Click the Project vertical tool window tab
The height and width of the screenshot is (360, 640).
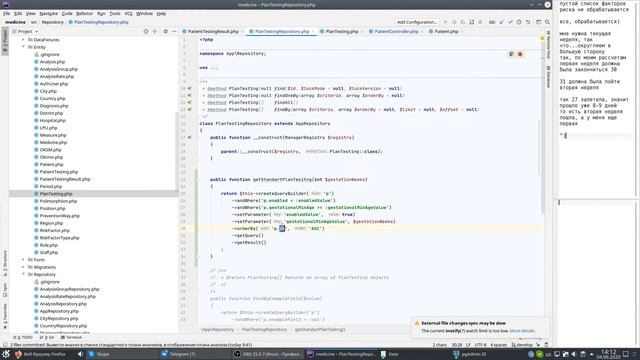pyautogui.click(x=5, y=40)
